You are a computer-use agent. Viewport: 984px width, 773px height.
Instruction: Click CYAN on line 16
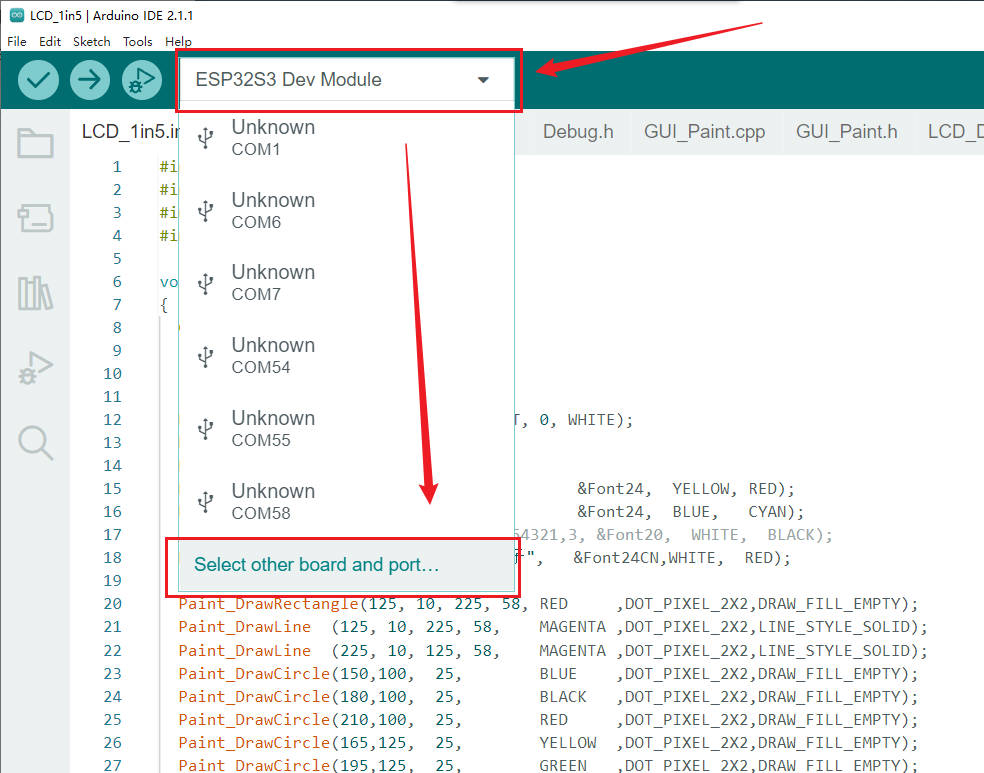767,512
